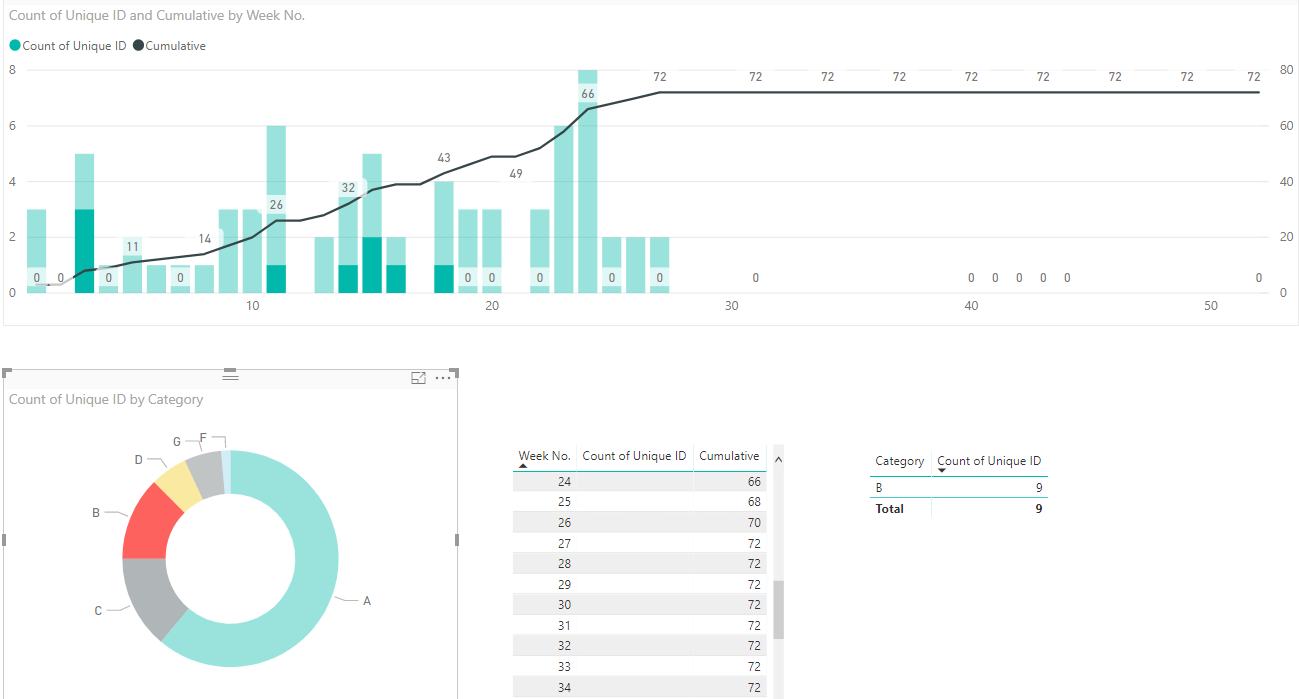This screenshot has width=1299, height=699.
Task: Click the Category column header
Action: 899,461
